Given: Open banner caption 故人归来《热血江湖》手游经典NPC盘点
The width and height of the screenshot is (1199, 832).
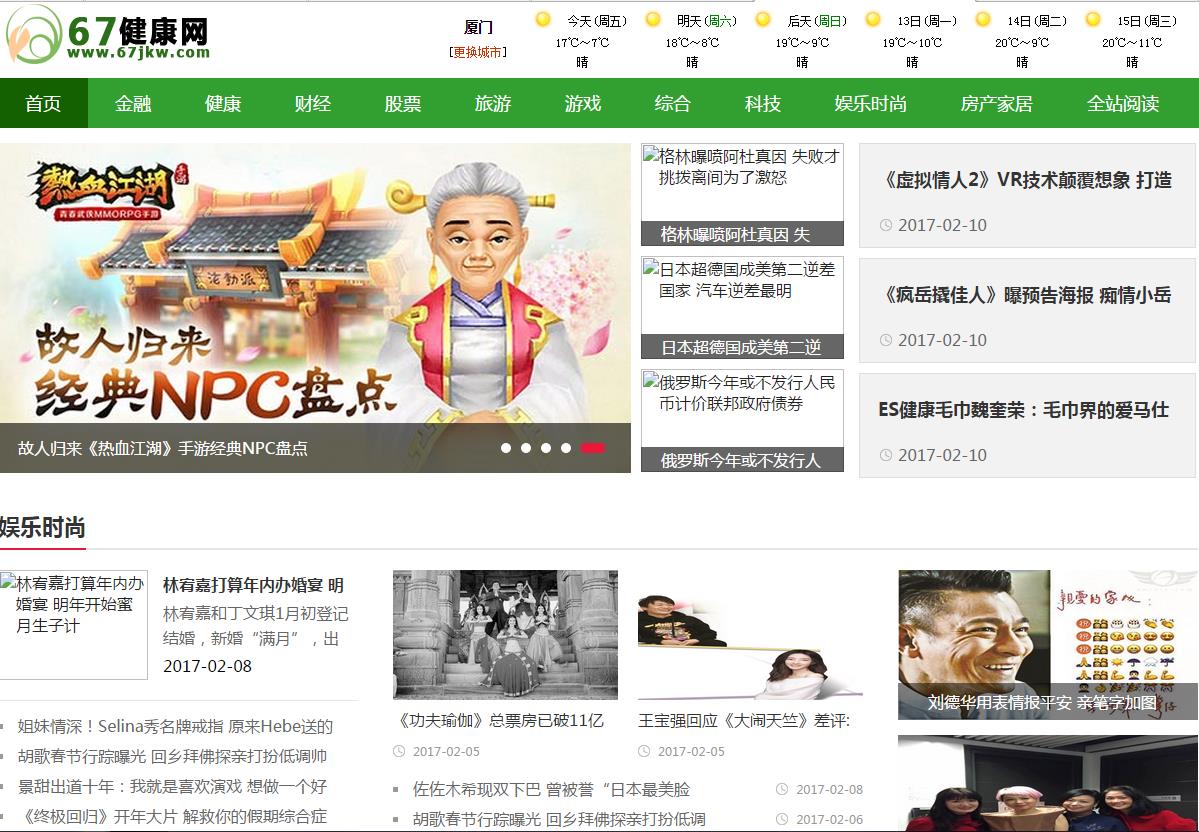Looking at the screenshot, I should (x=163, y=448).
